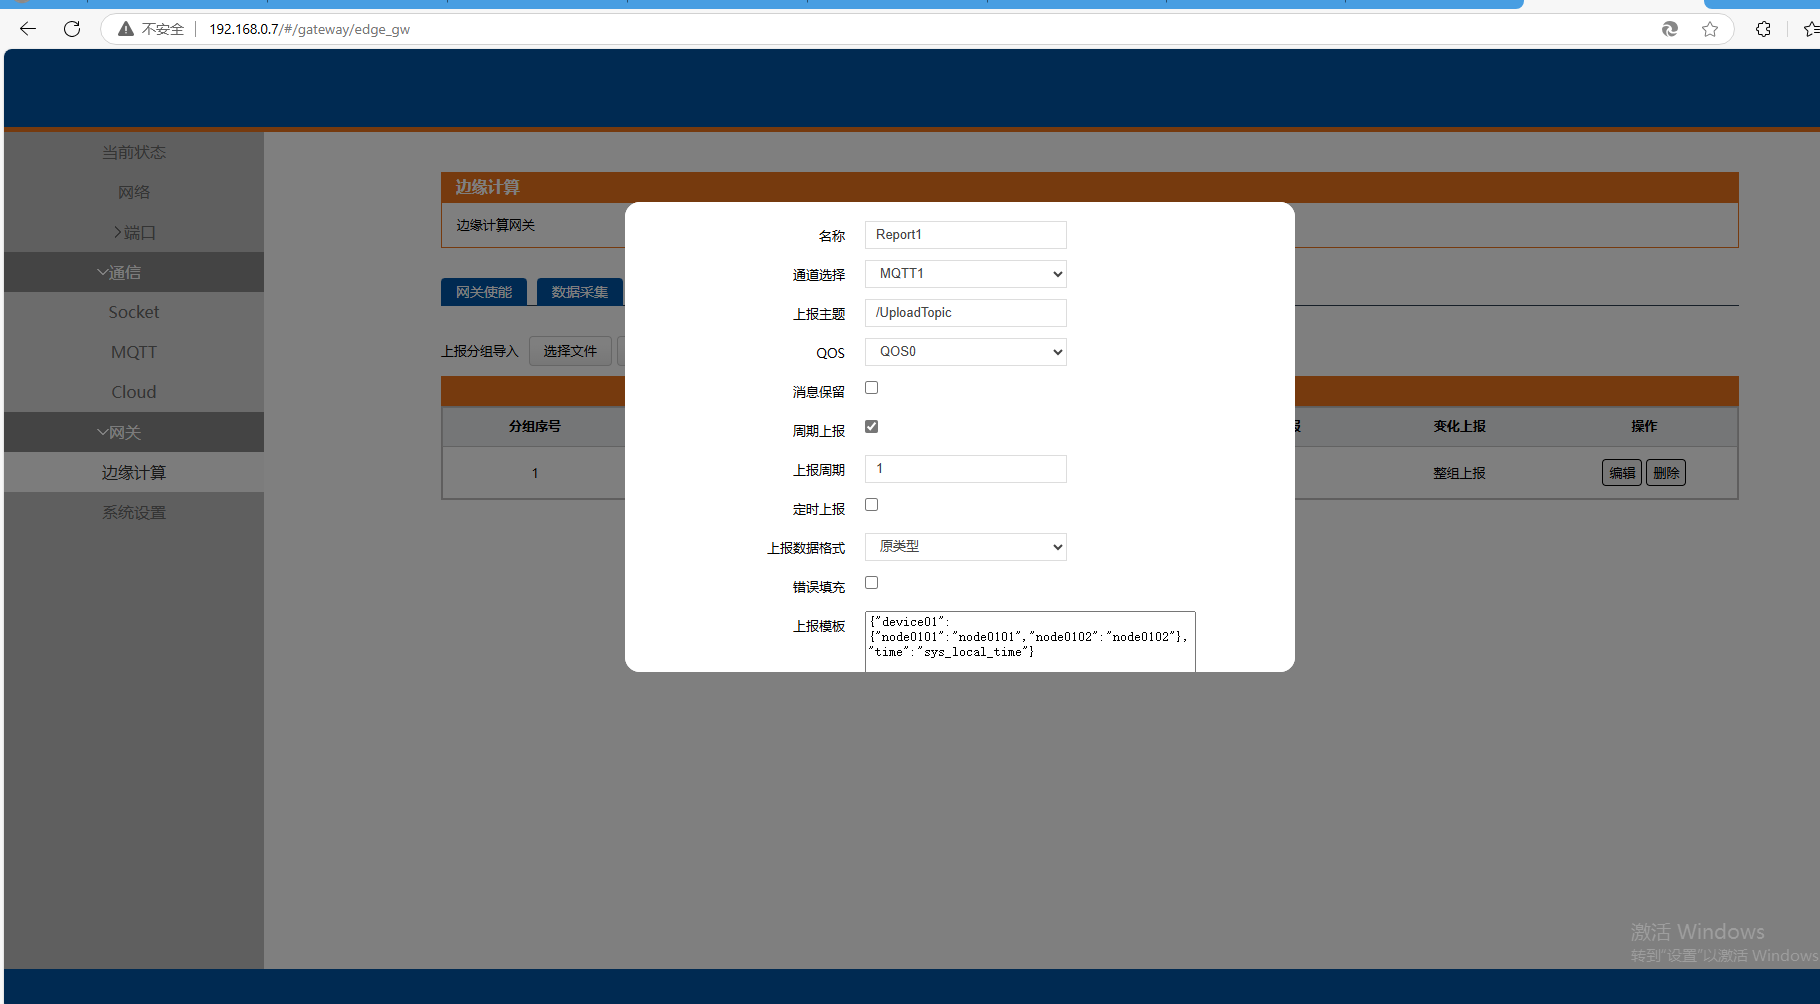
Task: Open 当前状态 in the sidebar
Action: click(134, 152)
